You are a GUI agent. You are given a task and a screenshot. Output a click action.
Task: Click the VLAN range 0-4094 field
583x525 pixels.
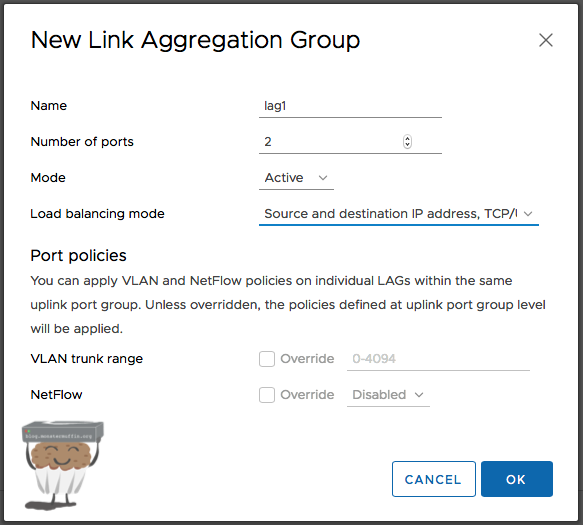(x=438, y=359)
